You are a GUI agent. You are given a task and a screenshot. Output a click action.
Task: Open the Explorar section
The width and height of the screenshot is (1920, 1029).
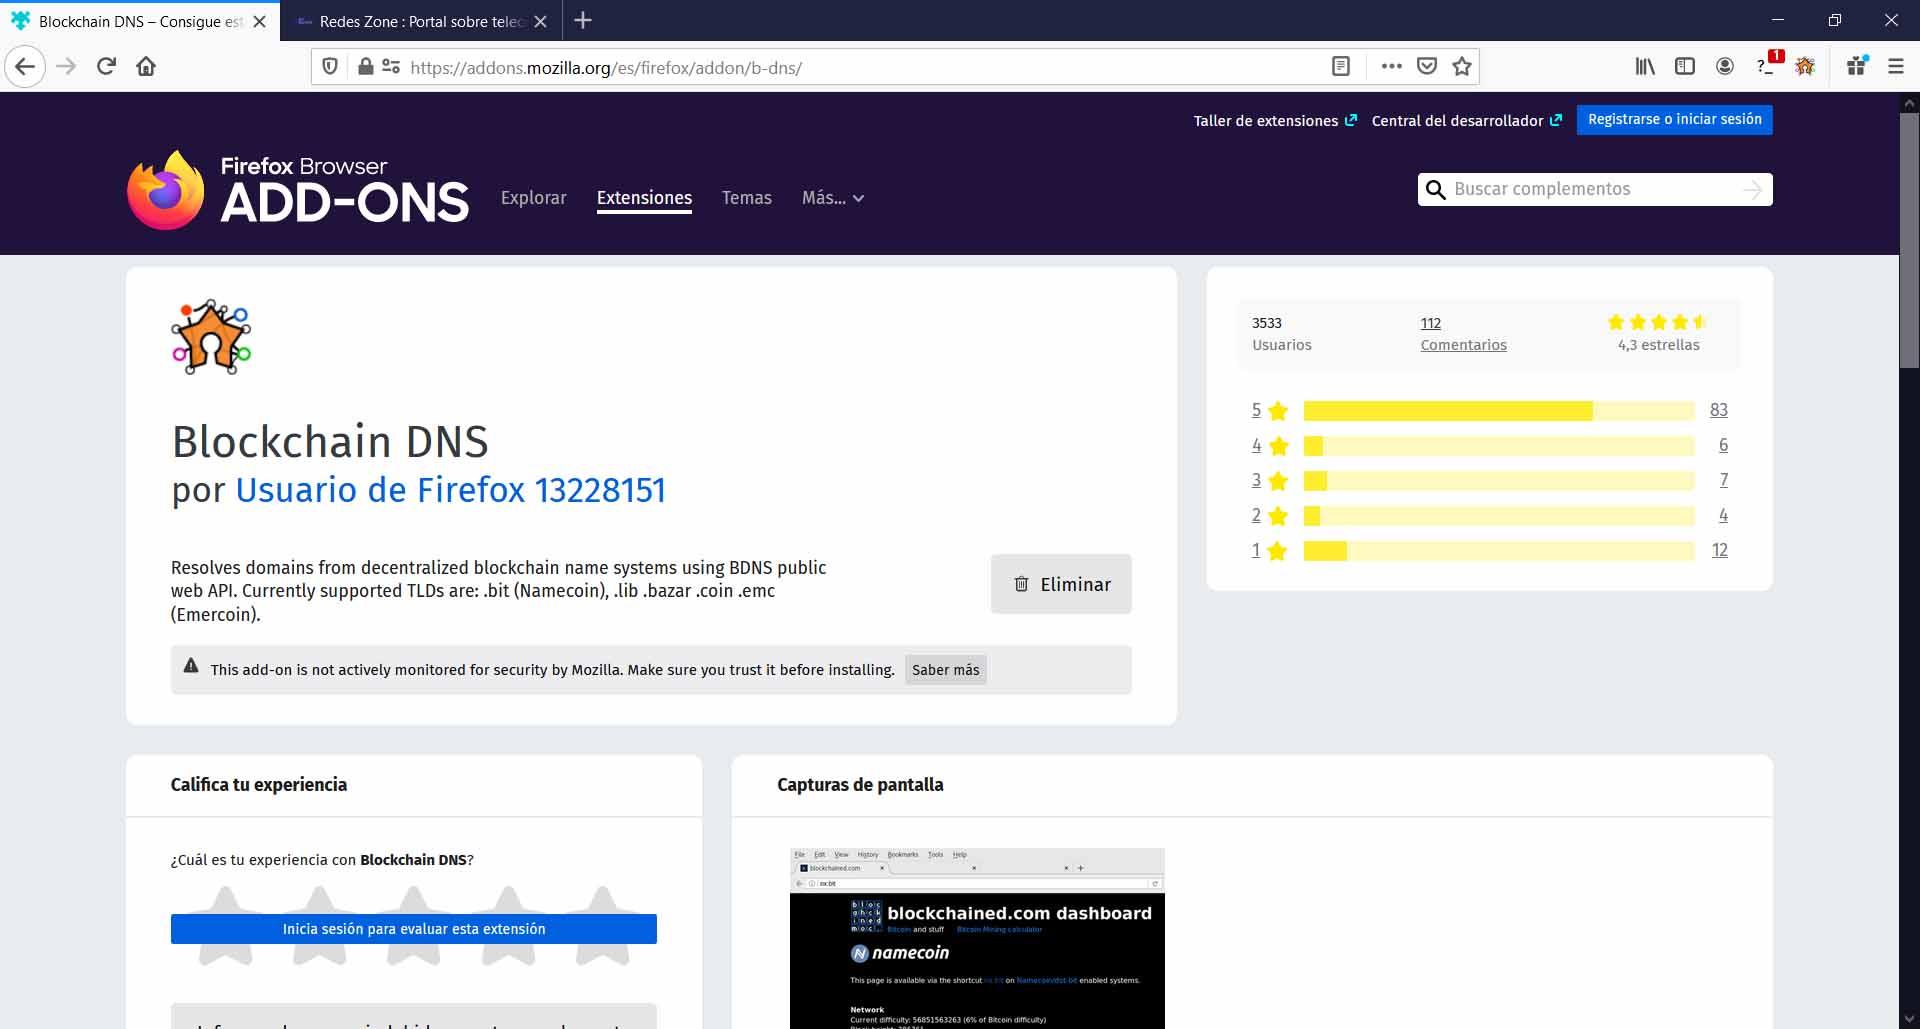coord(534,198)
